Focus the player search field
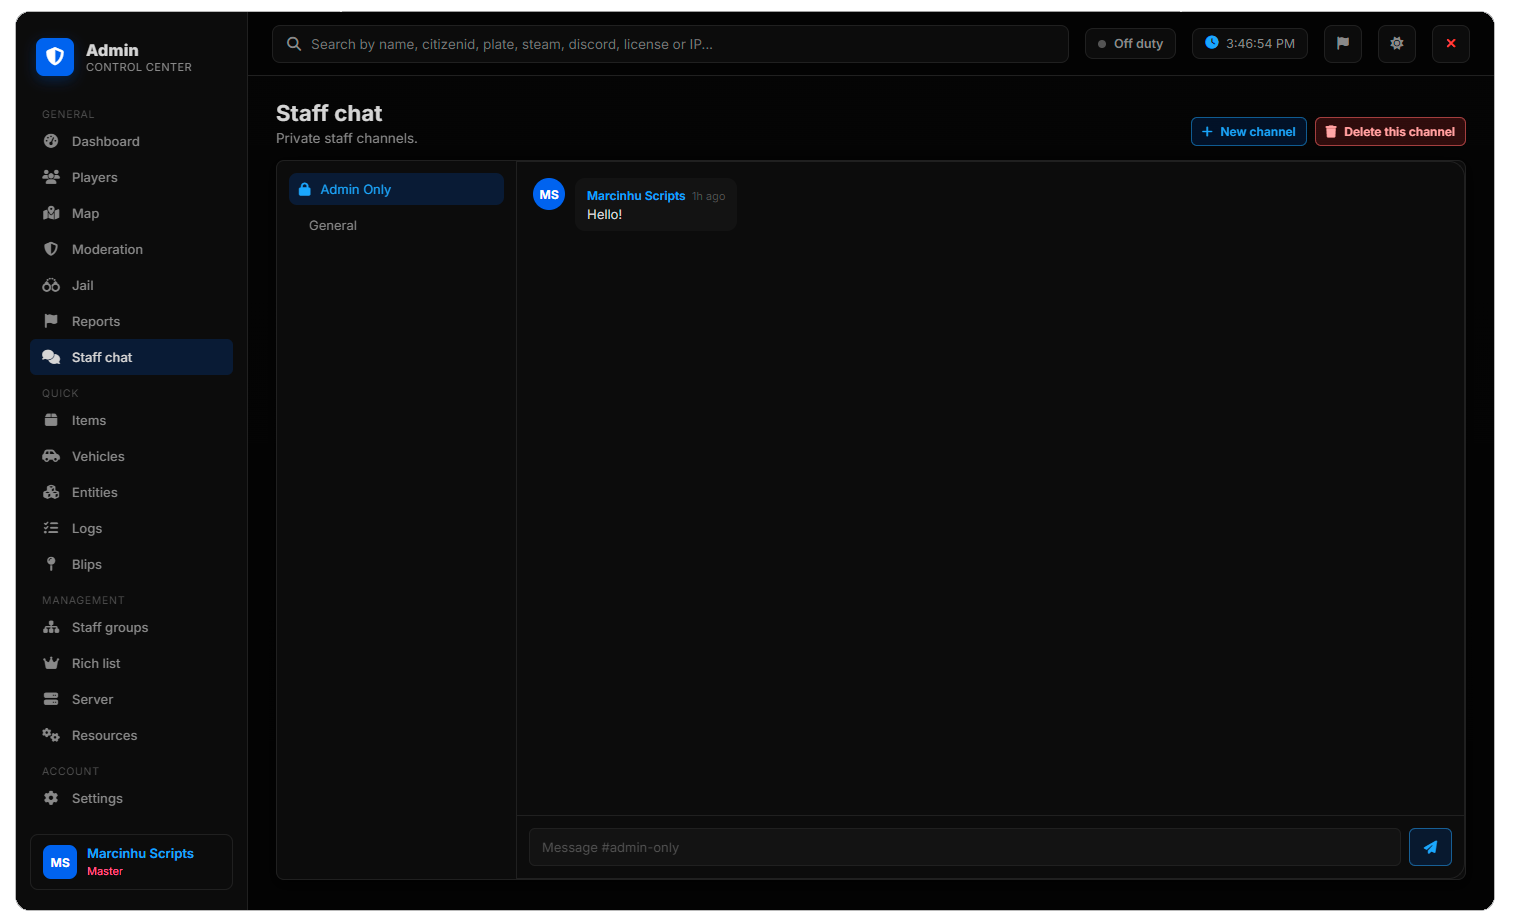Image resolution: width=1513 pixels, height=921 pixels. pos(670,44)
